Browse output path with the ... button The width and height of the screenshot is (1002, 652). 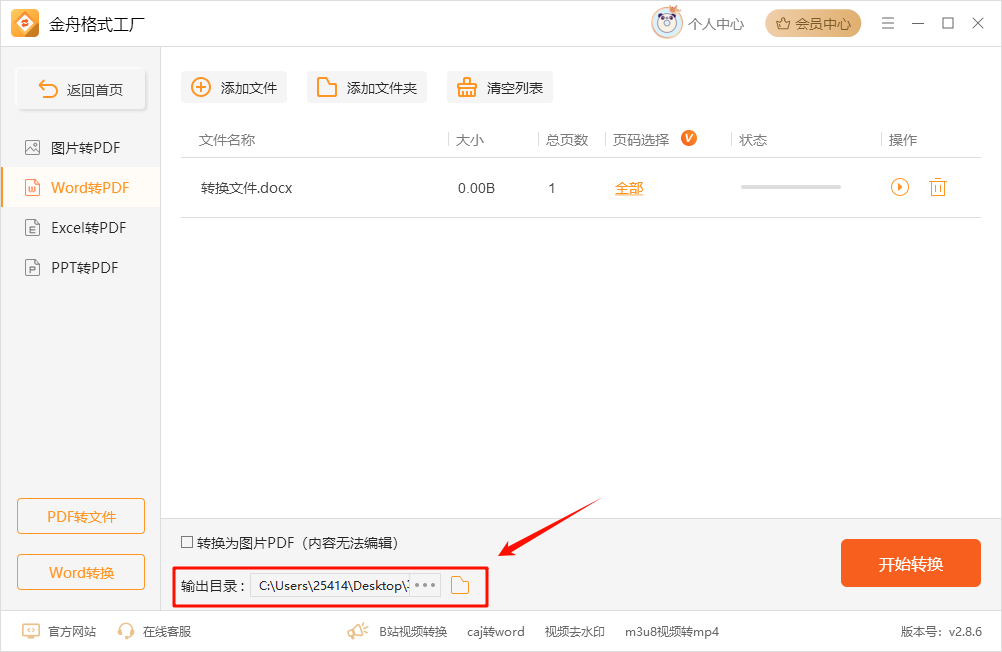point(425,586)
